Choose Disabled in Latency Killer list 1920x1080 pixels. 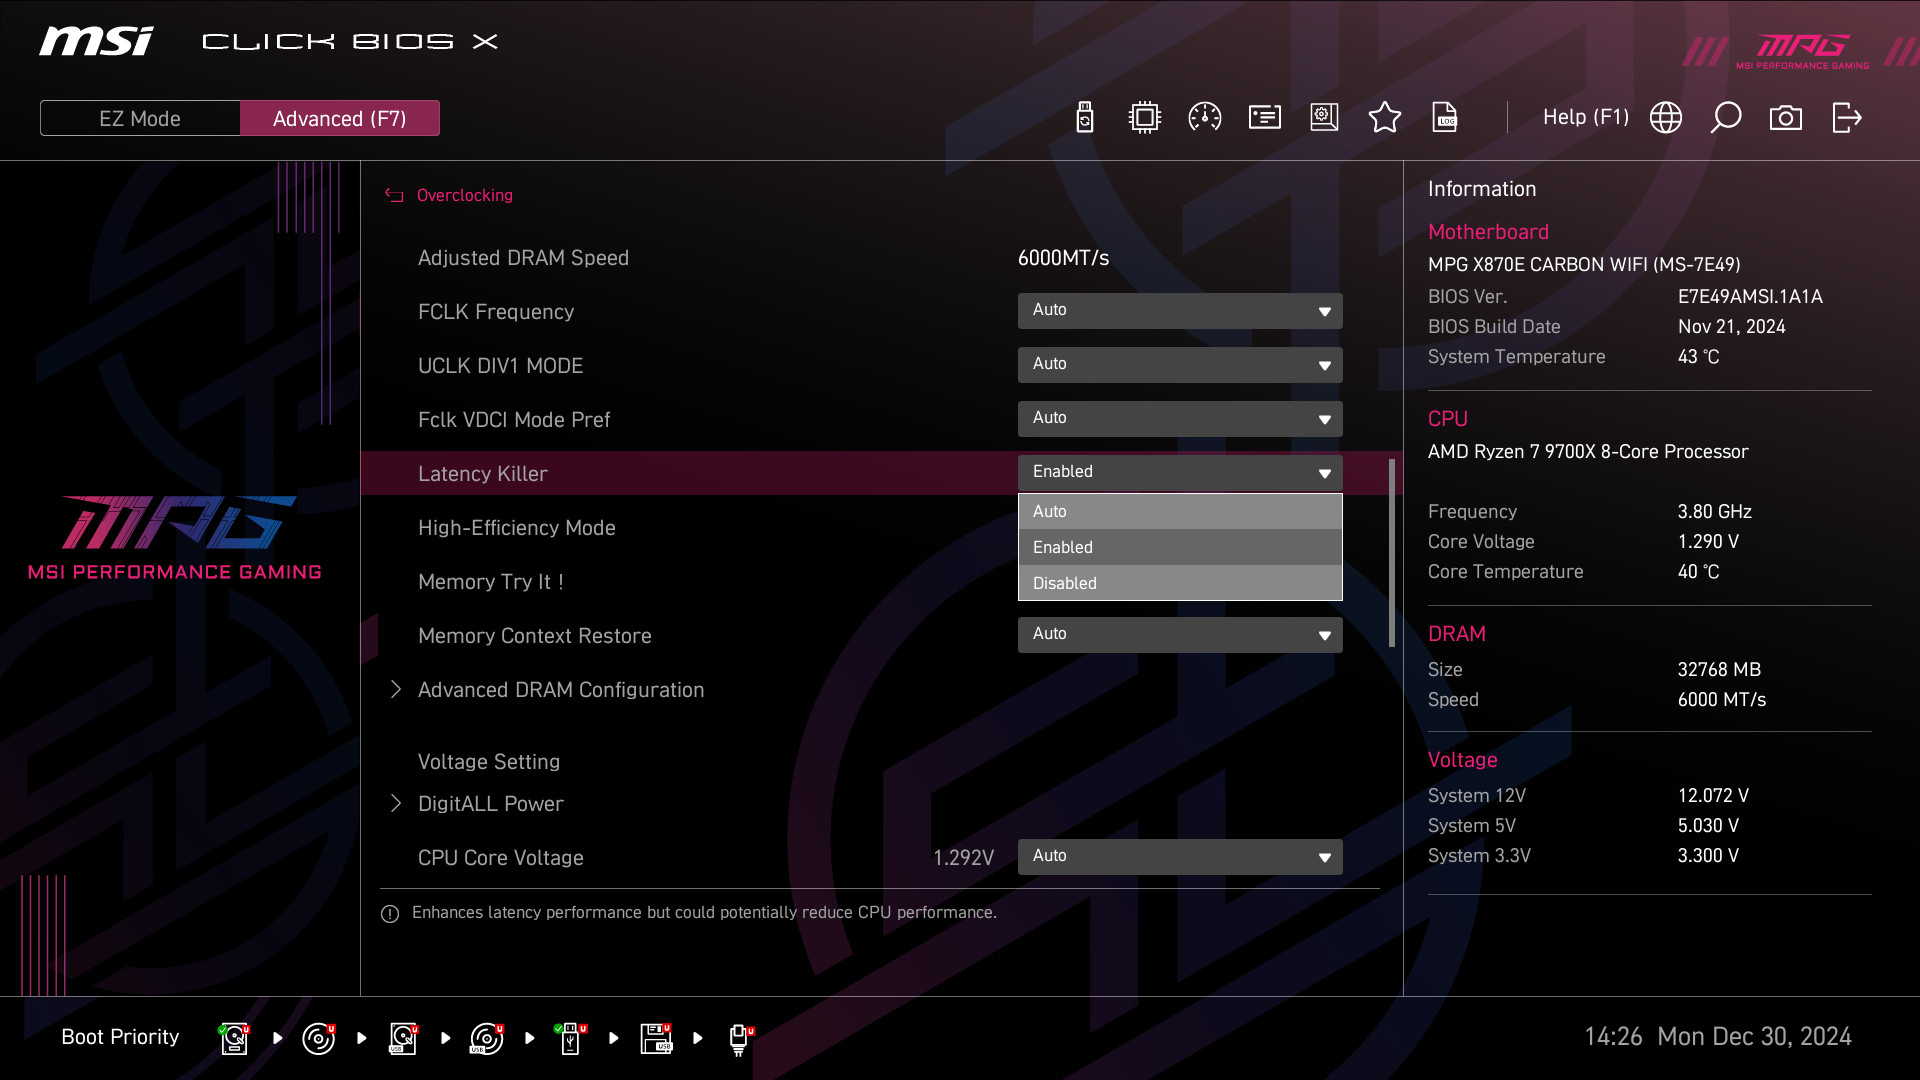[1180, 583]
